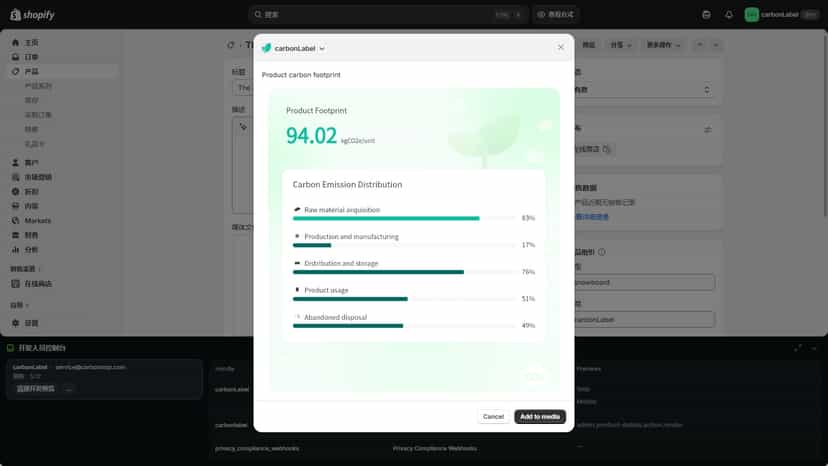Click the Raw material acquisition icon

[x=297, y=209]
